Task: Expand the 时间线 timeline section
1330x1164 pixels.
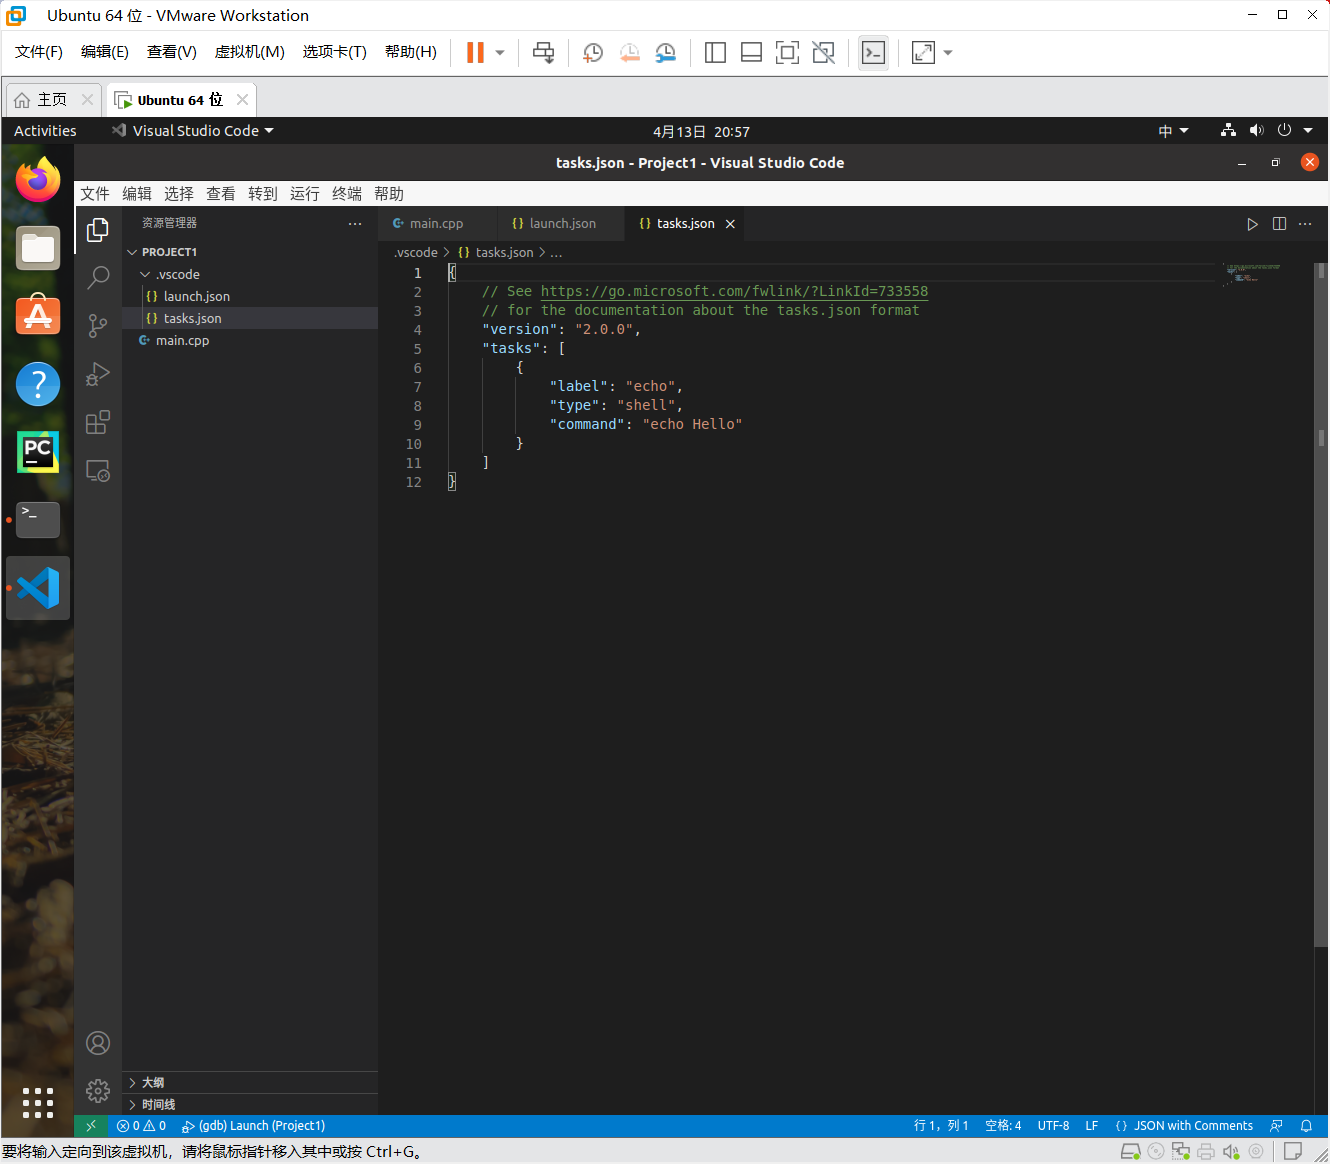Action: [250, 1105]
